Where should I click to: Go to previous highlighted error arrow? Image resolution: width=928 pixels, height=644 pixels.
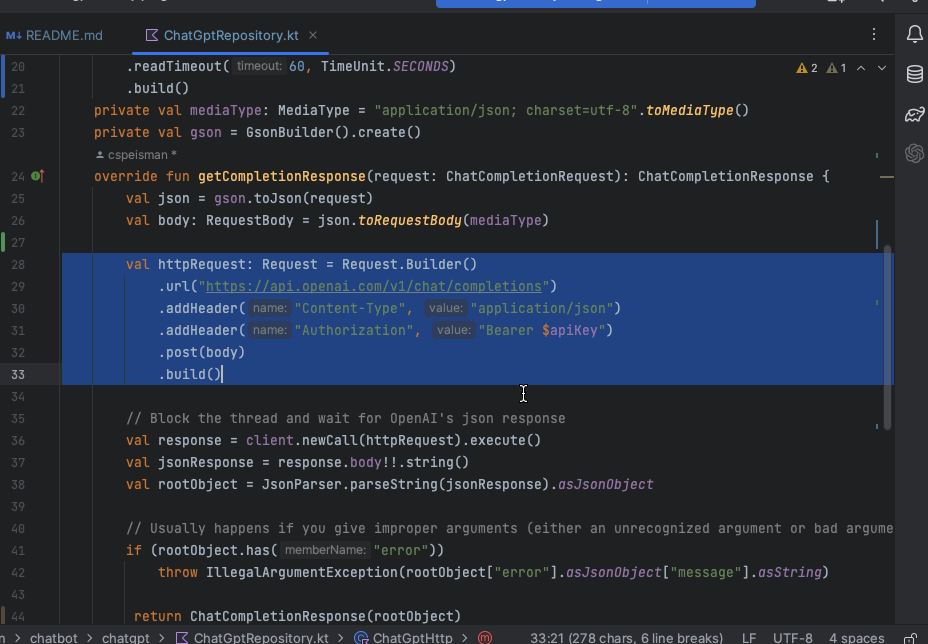pyautogui.click(x=861, y=68)
